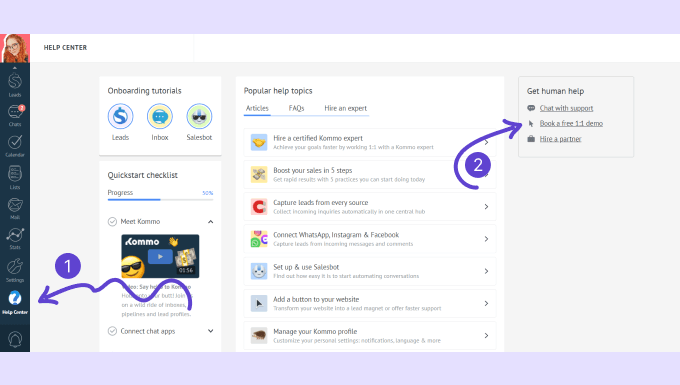680x385 pixels.
Task: Toggle the Connect chat apps check circle
Action: click(x=112, y=331)
